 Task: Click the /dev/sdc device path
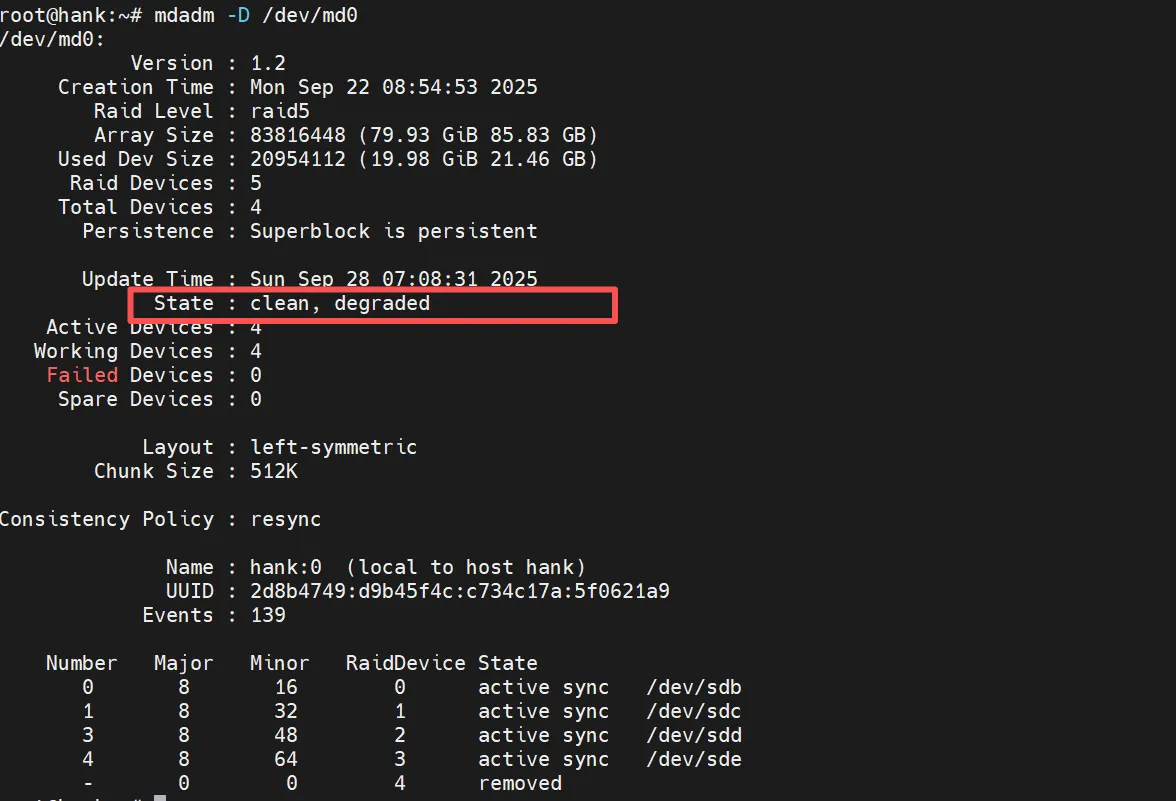click(x=693, y=711)
